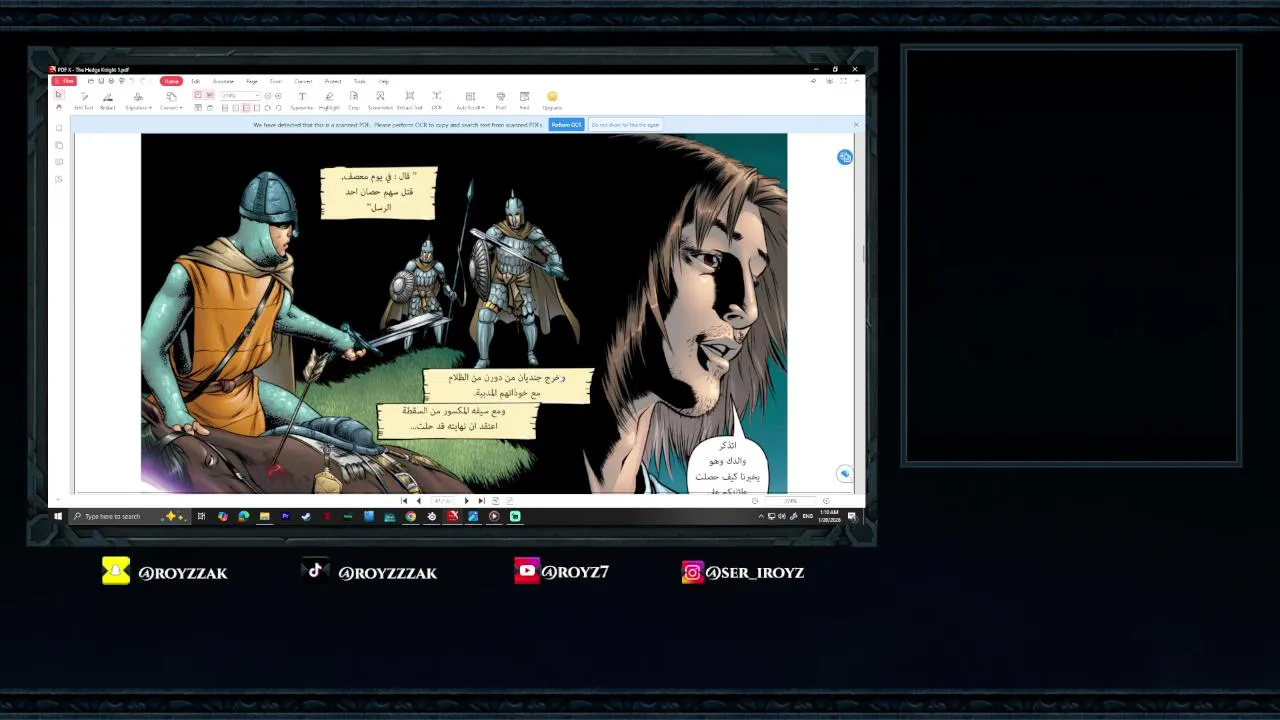Jump to the last page
The height and width of the screenshot is (720, 1280).
tap(481, 501)
